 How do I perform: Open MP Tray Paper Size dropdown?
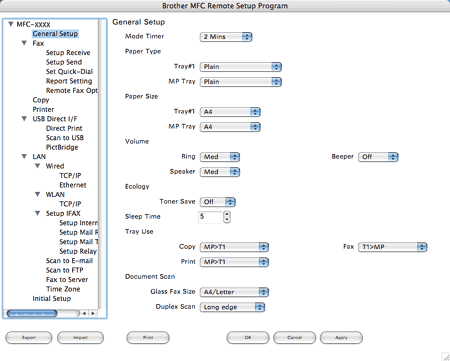click(230, 127)
